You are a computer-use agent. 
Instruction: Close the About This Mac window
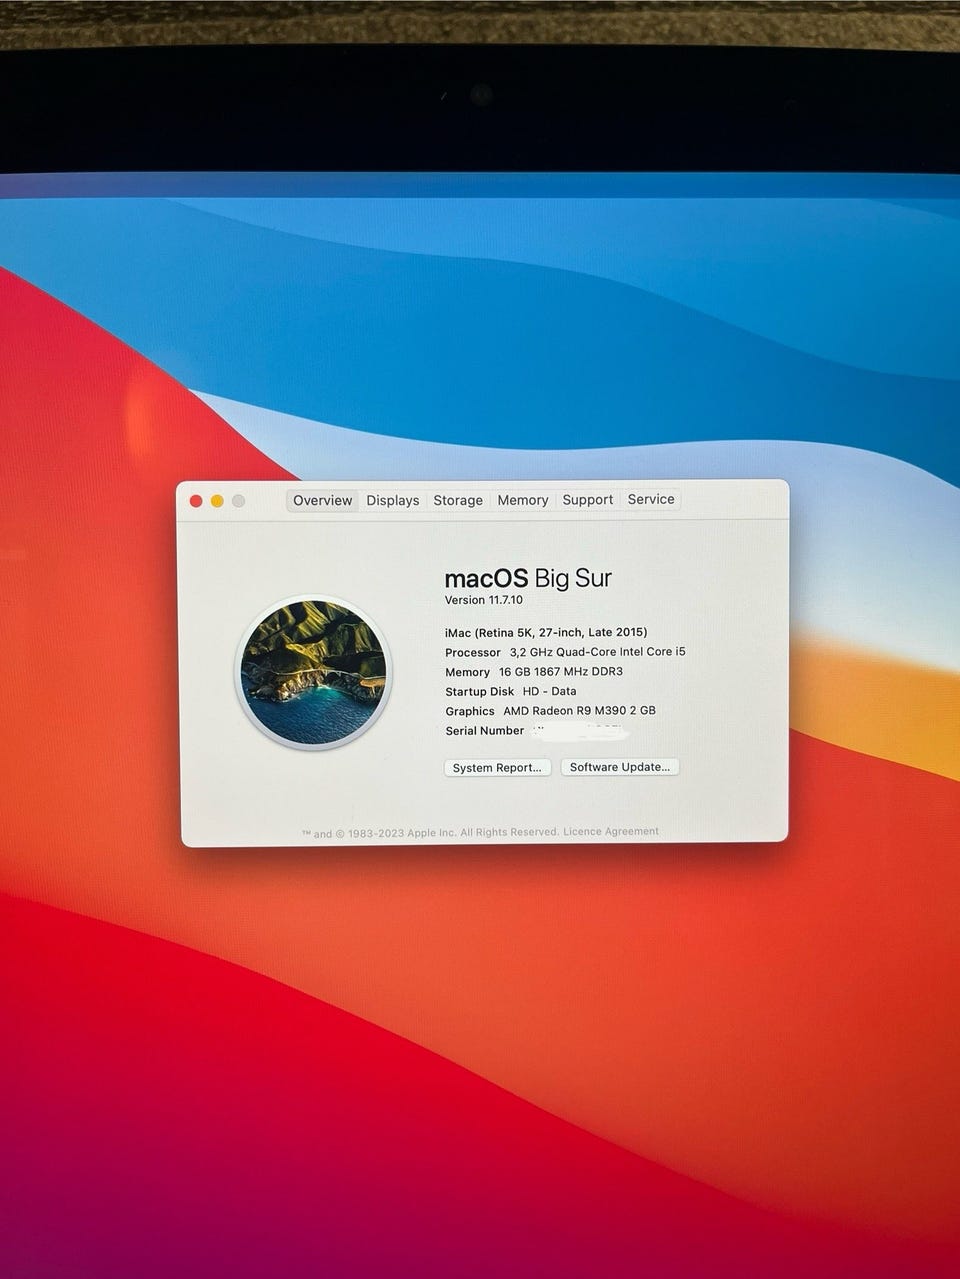(x=196, y=501)
